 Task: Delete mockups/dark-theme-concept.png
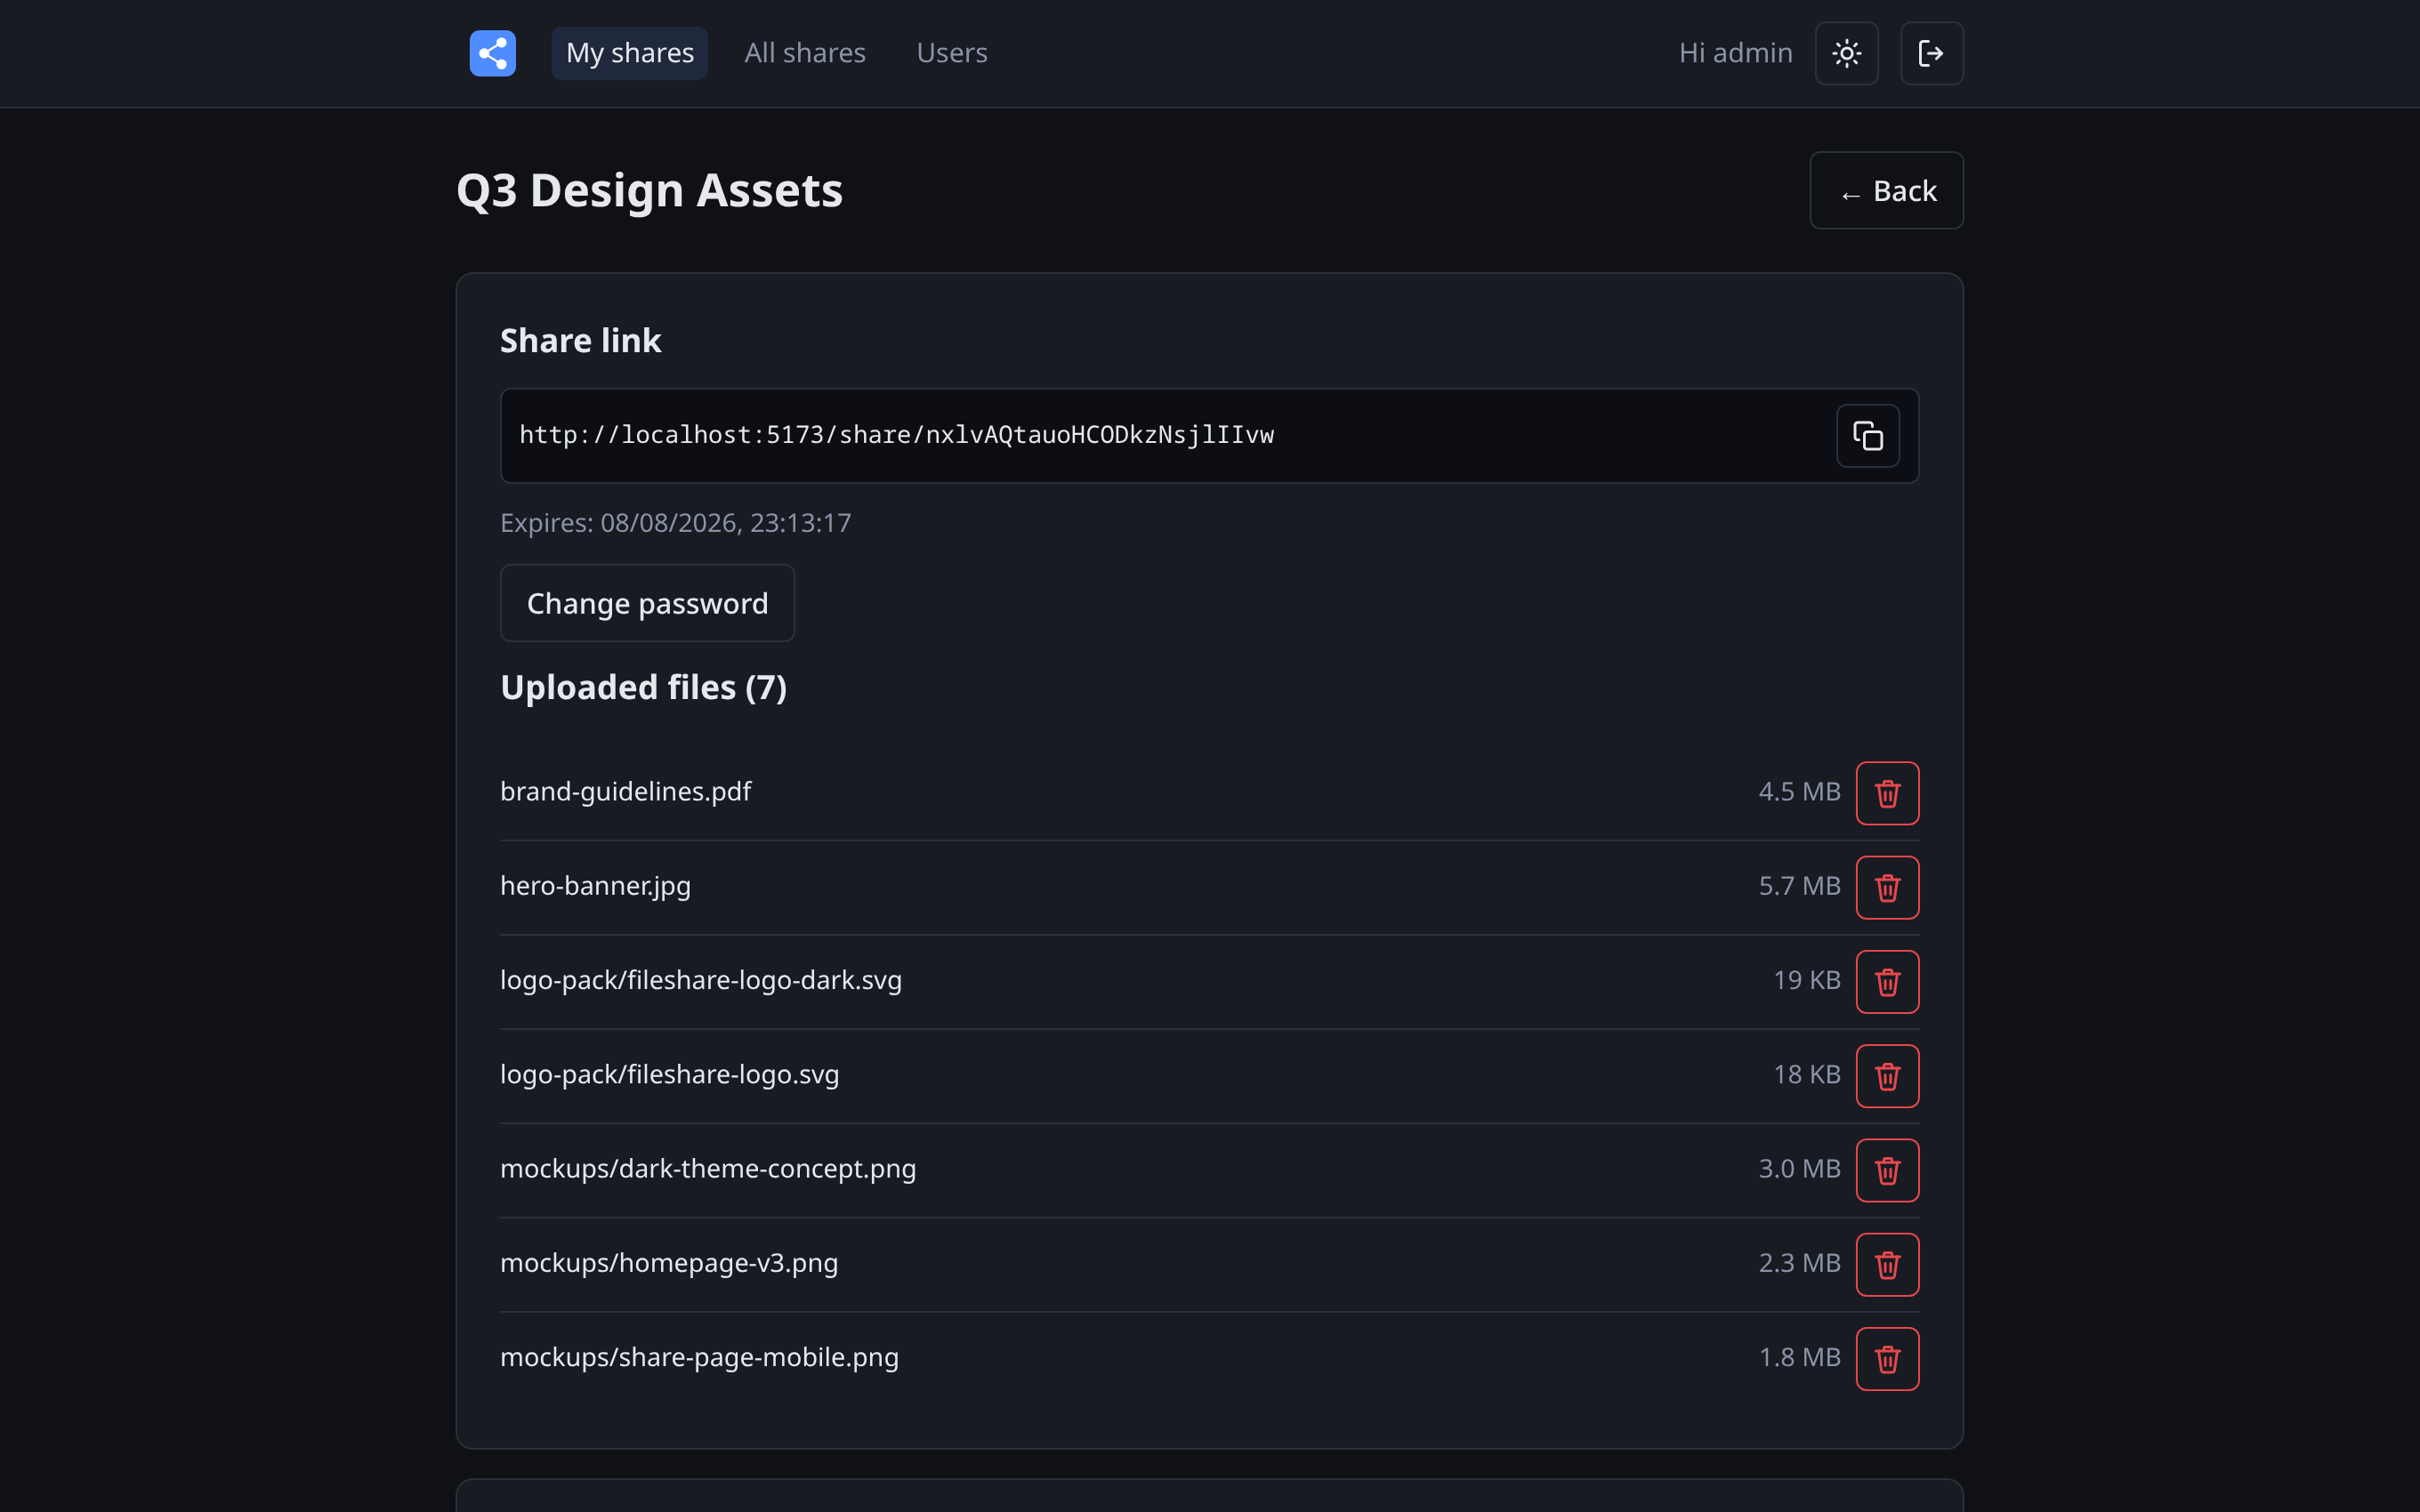(x=1887, y=1170)
